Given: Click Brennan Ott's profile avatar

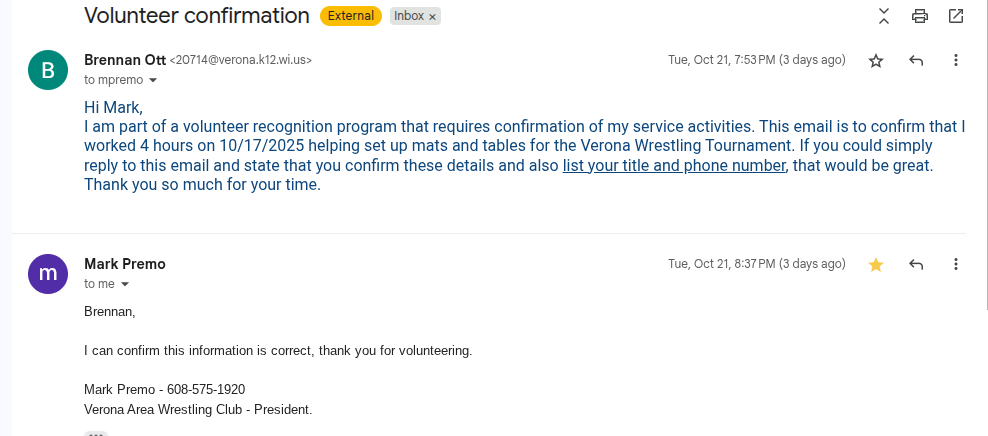Looking at the screenshot, I should (47, 69).
